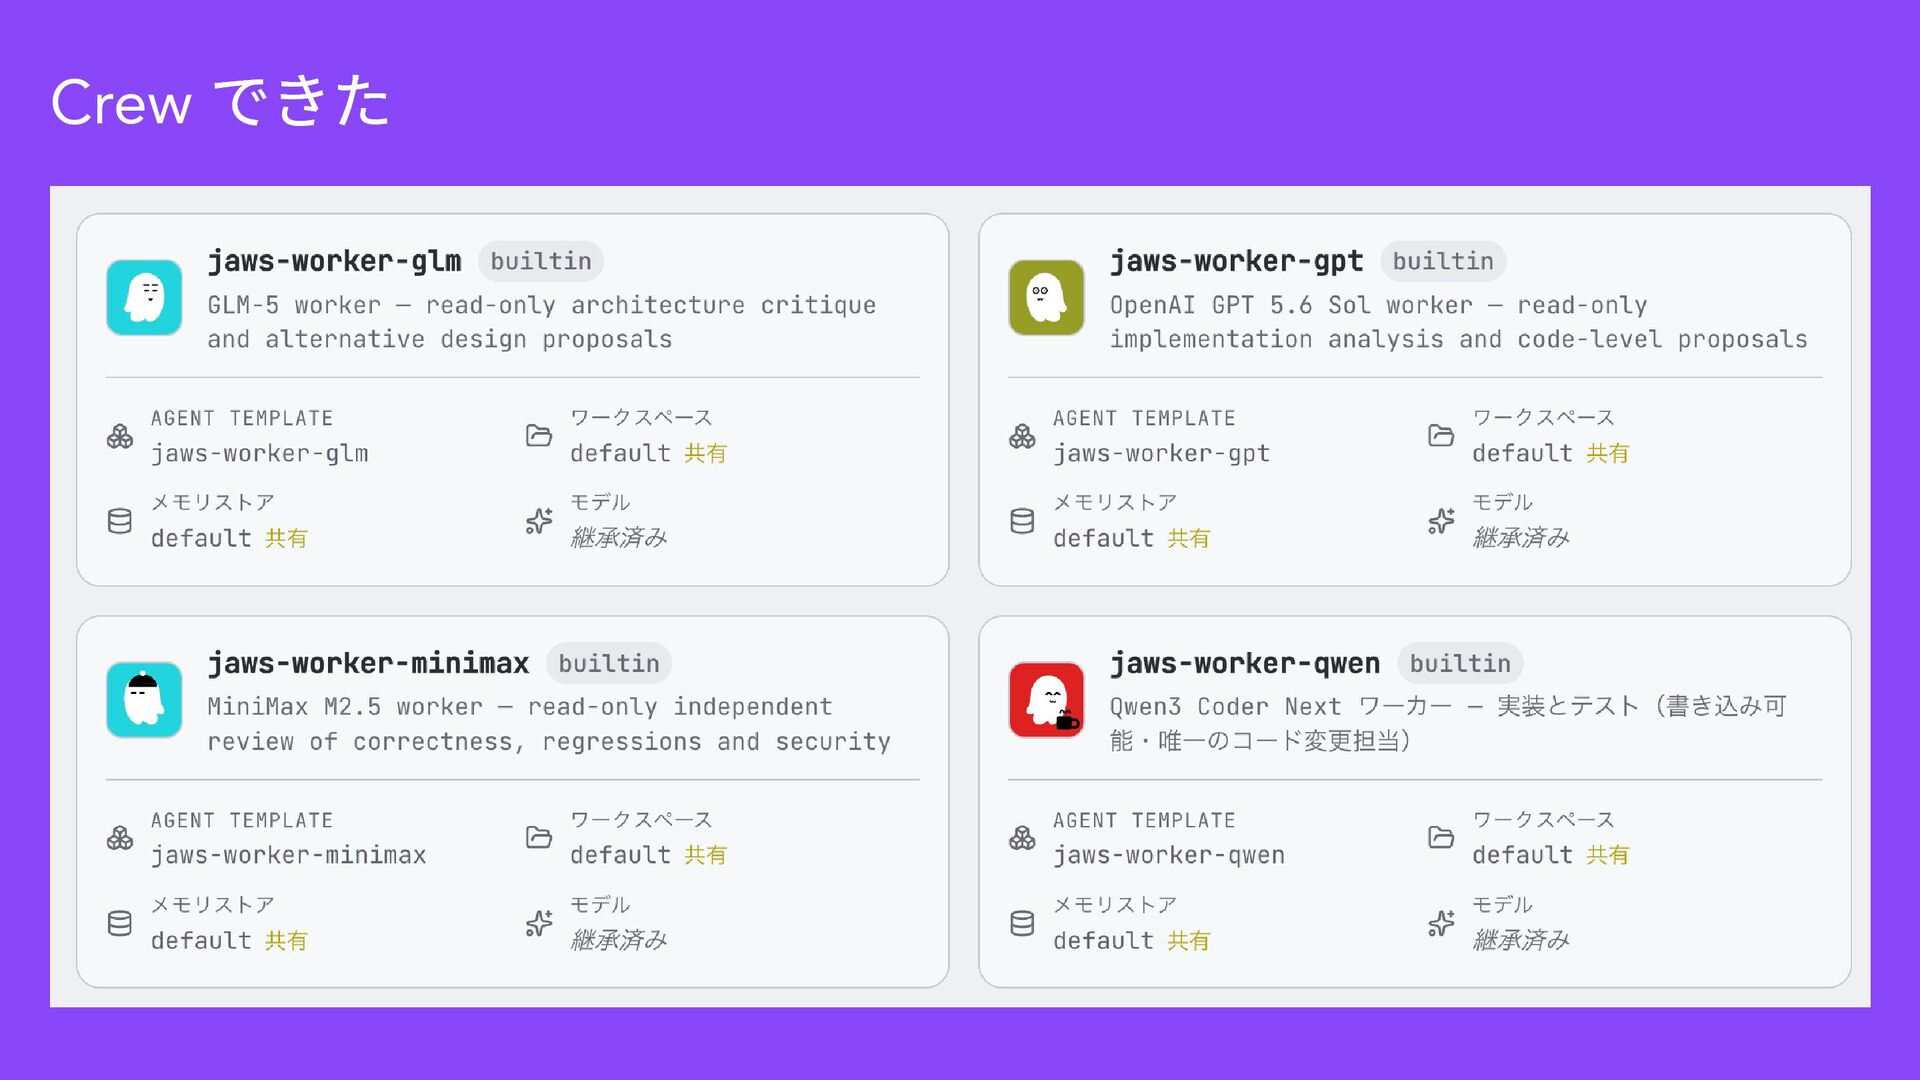Click model value '継承済み' in jaws-worker-minimax card

(x=619, y=940)
